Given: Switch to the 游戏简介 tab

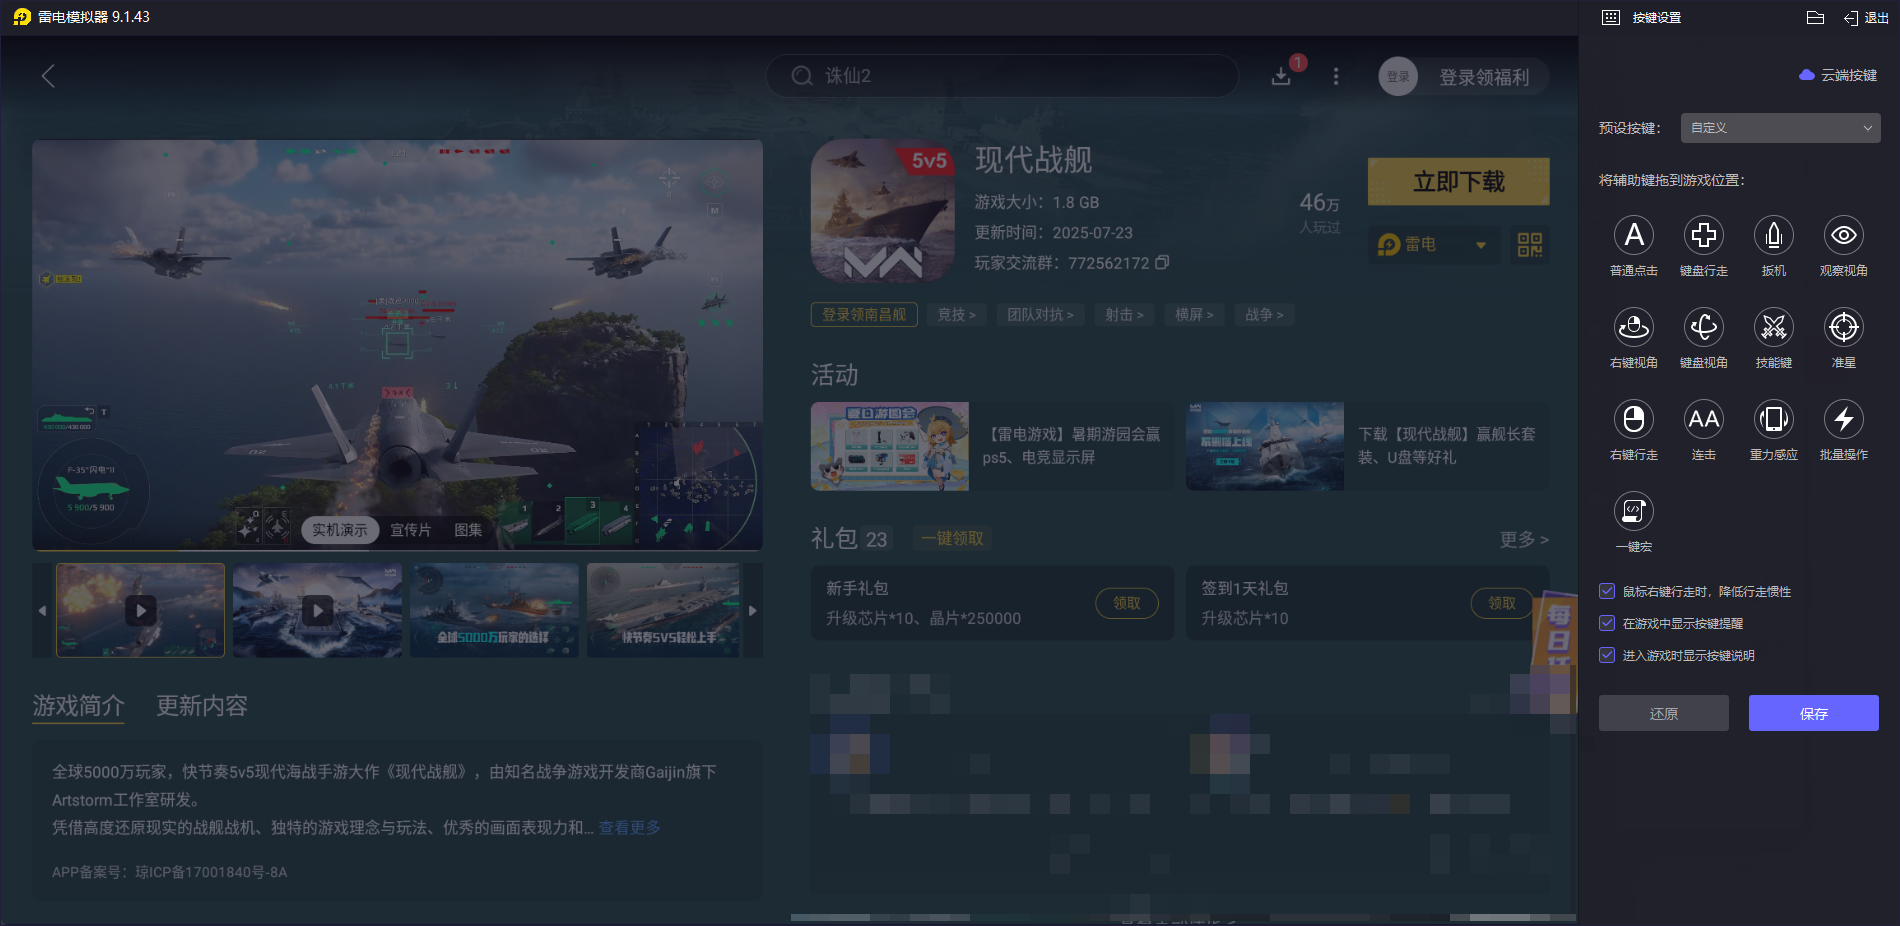Looking at the screenshot, I should point(78,706).
